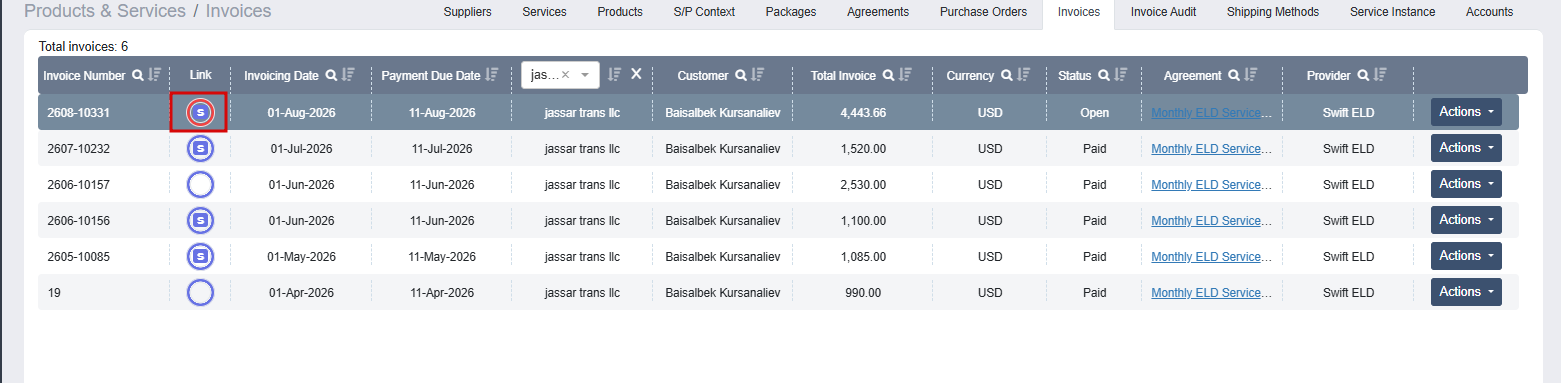Screen dimensions: 1561x383
Task: Sort by Agreement column
Action: pyautogui.click(x=1251, y=75)
